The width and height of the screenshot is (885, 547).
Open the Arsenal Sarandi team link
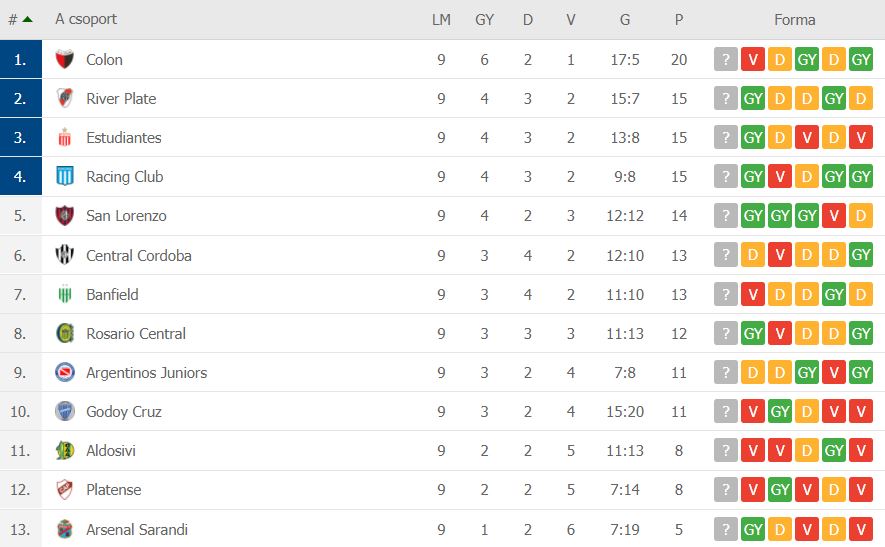[136, 530]
